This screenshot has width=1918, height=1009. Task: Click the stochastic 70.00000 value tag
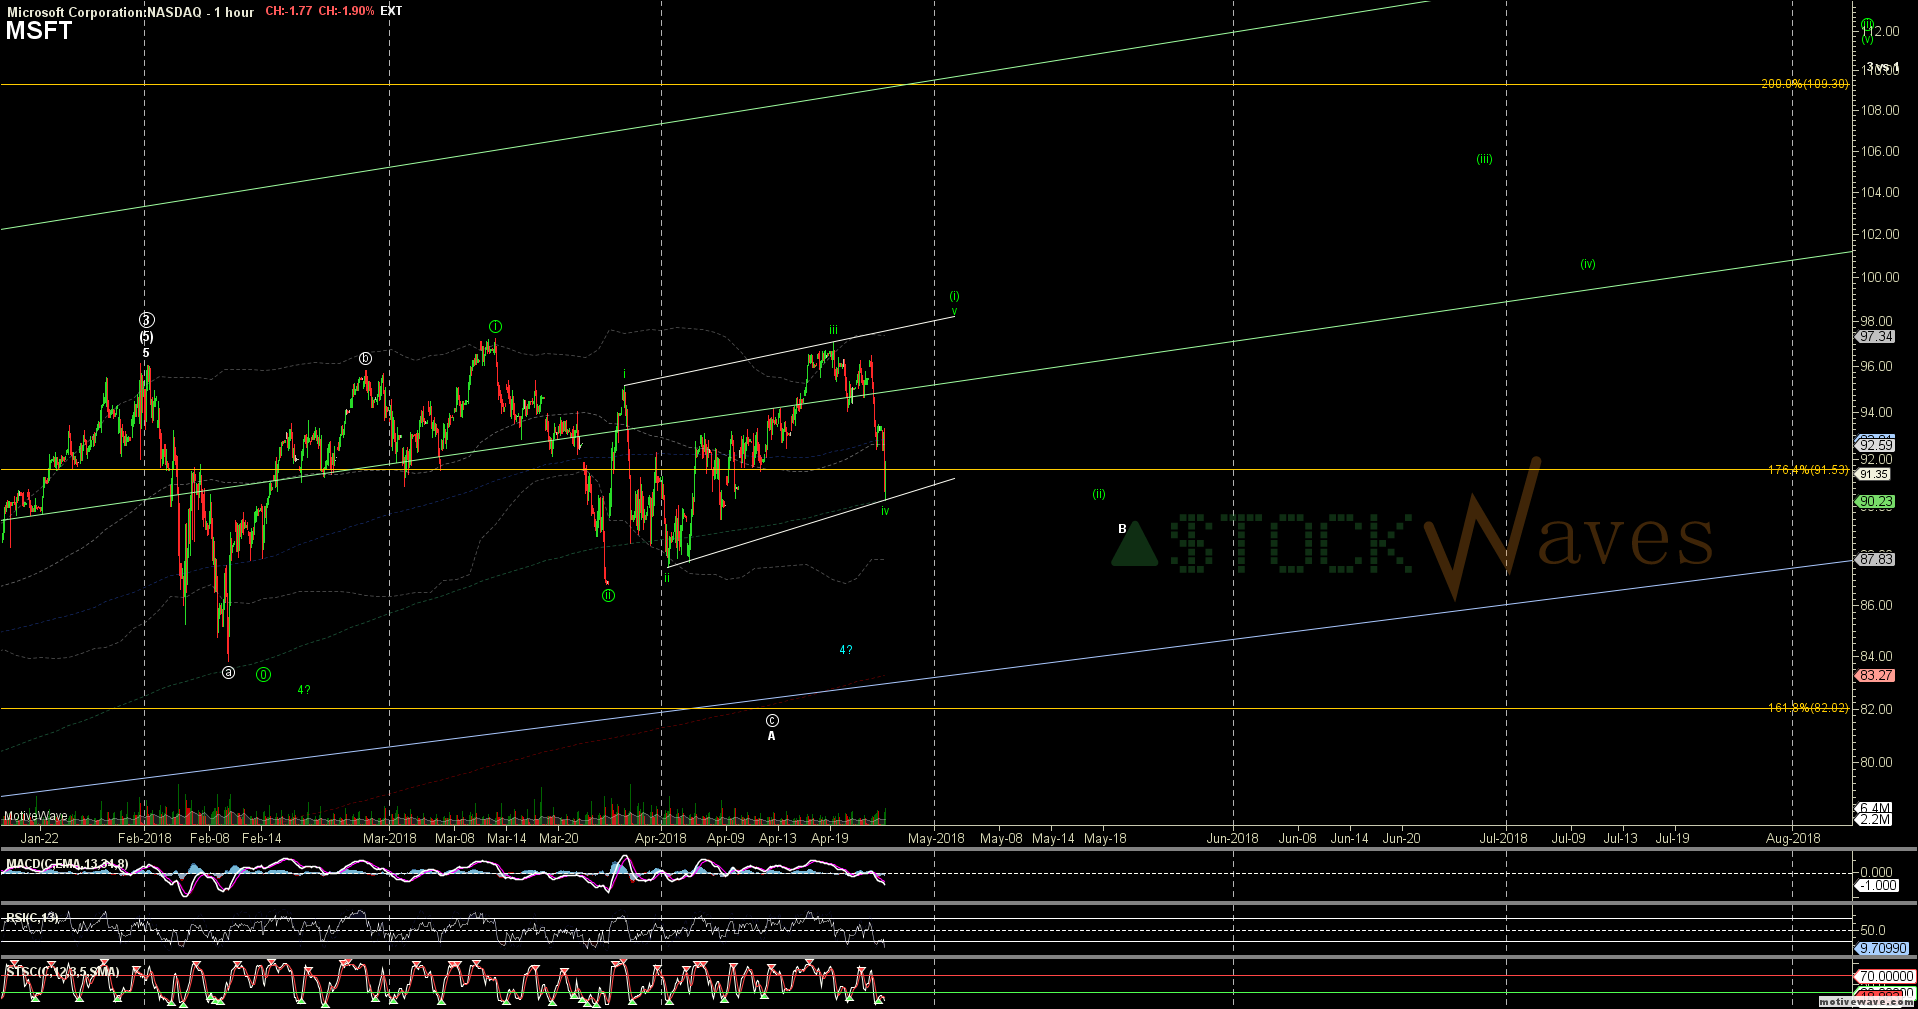point(1886,976)
